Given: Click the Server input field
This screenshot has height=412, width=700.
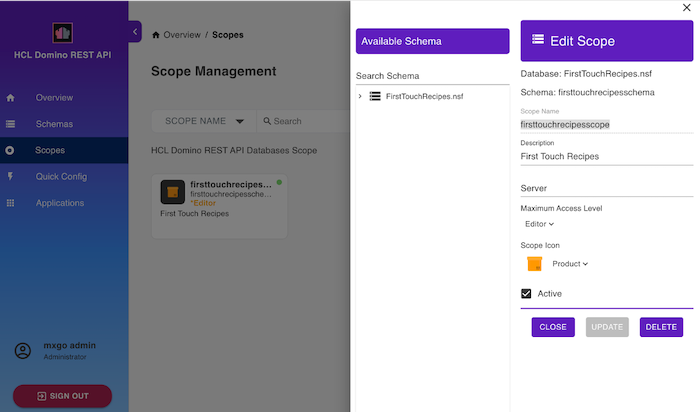Looking at the screenshot, I should coord(607,188).
